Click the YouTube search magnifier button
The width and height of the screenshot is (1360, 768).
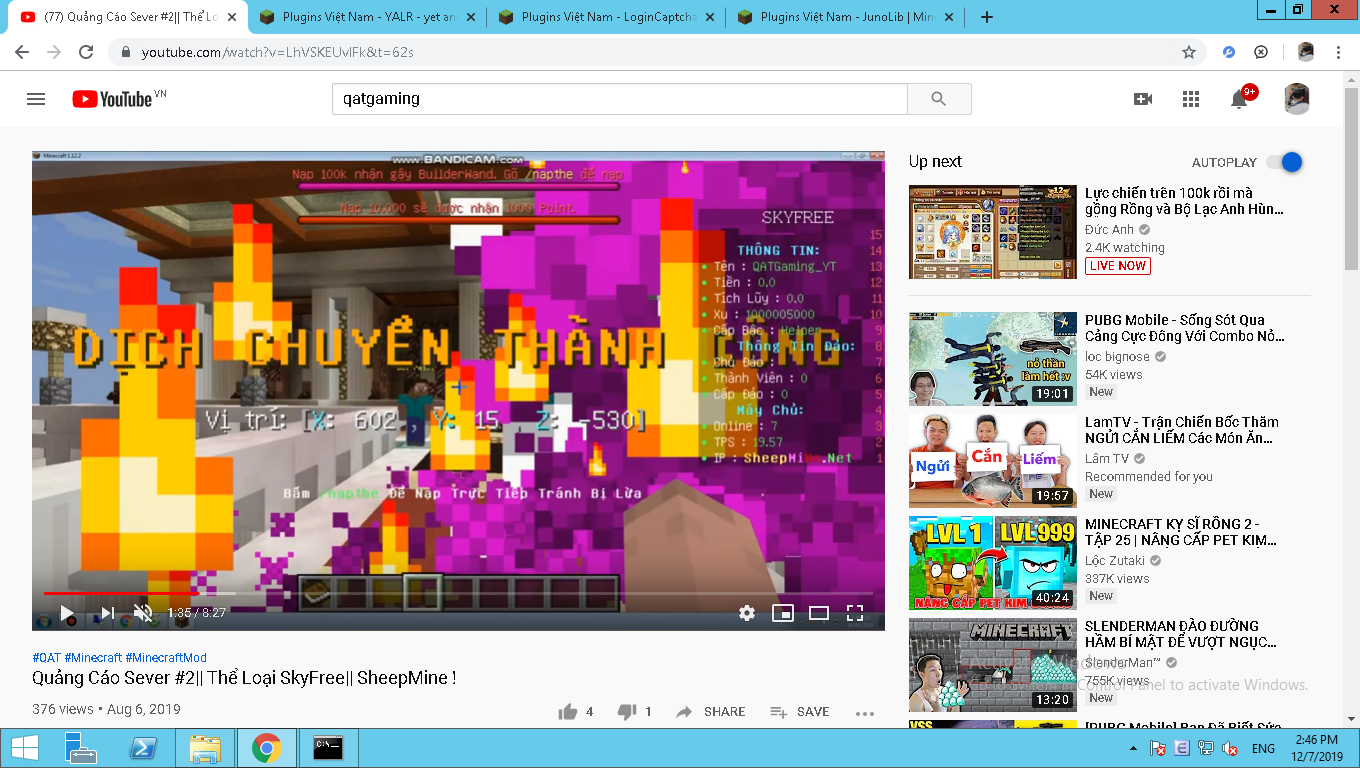click(938, 99)
